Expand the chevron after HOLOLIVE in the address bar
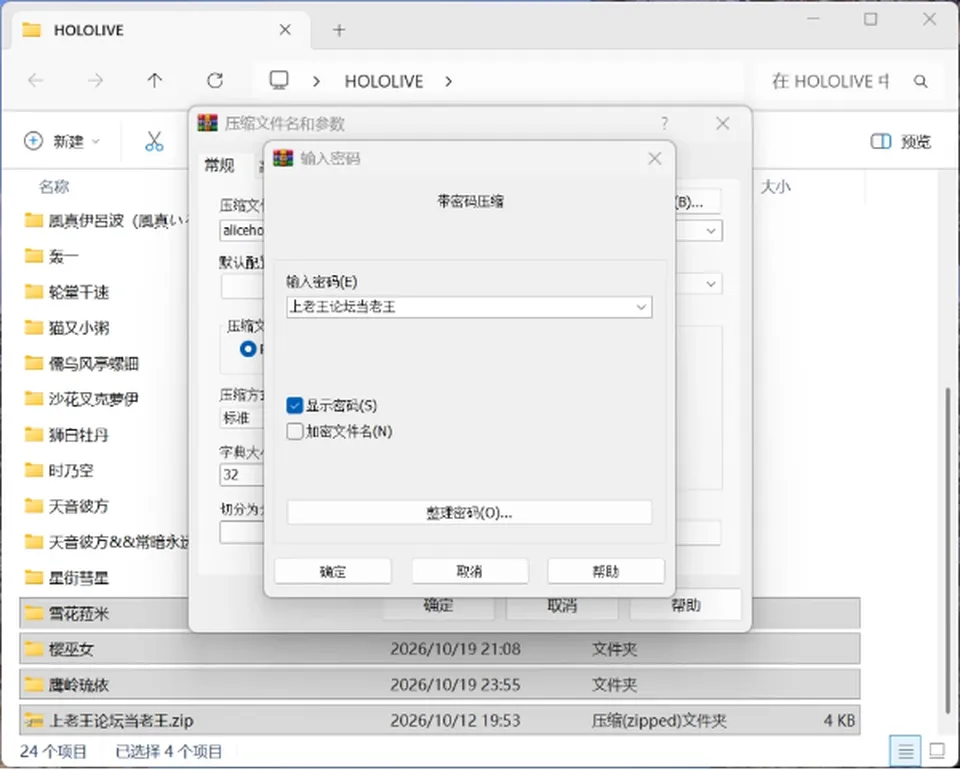The width and height of the screenshot is (960, 770). [449, 81]
